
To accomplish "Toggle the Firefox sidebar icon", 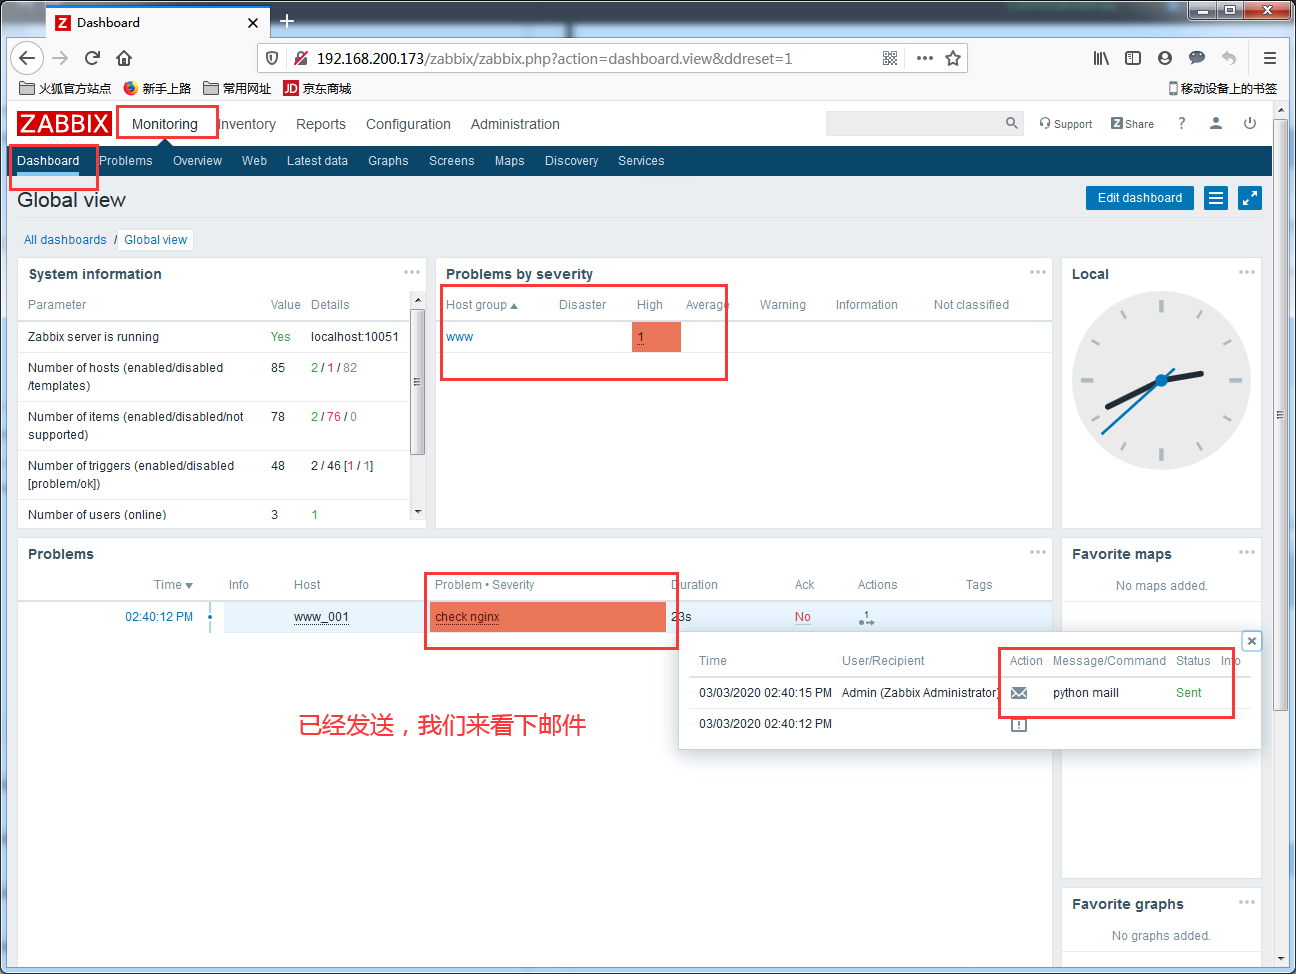I will pyautogui.click(x=1133, y=58).
